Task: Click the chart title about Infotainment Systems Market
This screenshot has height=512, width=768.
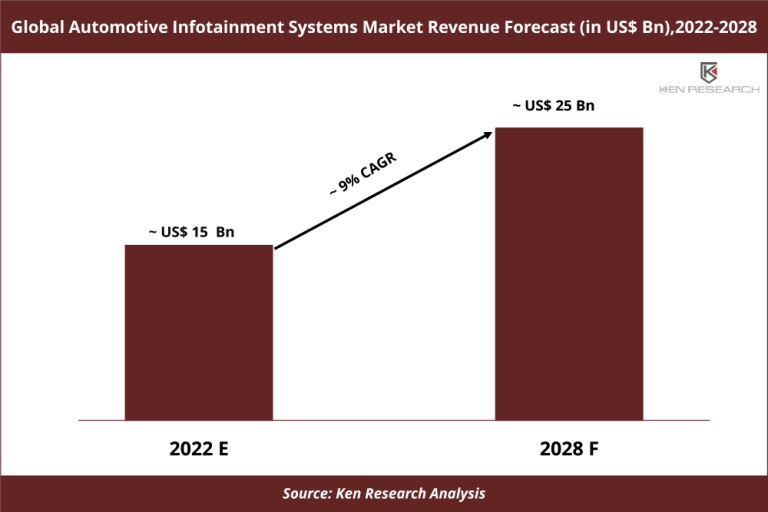Action: 384,27
